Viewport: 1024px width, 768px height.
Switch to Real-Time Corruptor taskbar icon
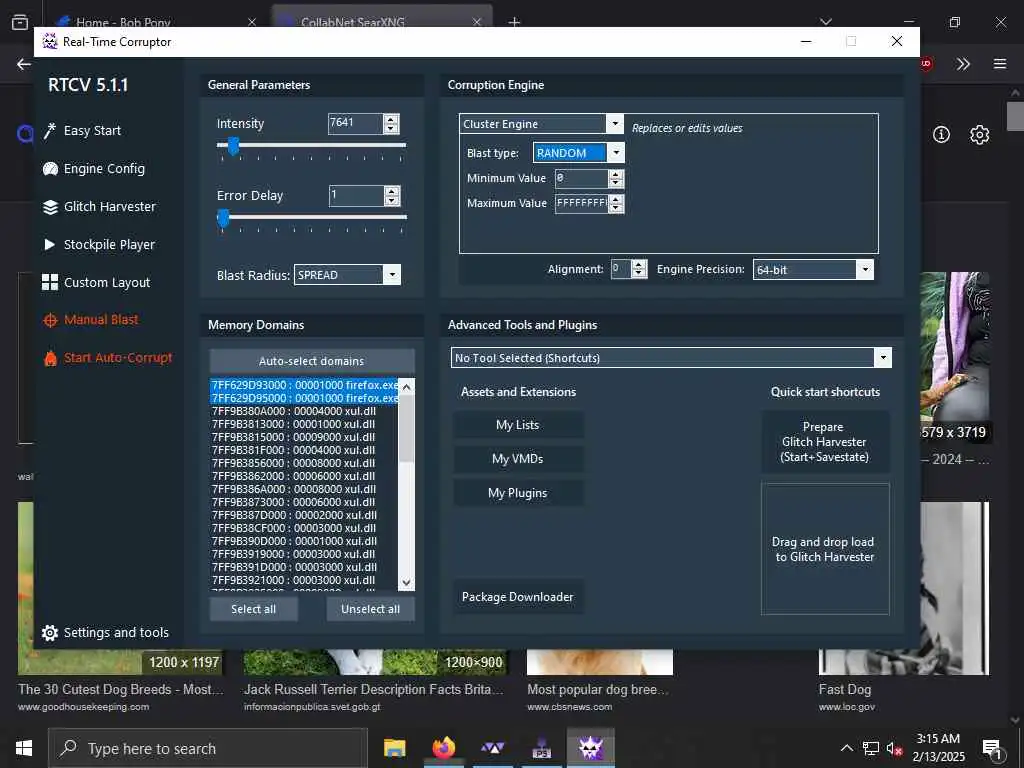pyautogui.click(x=590, y=748)
